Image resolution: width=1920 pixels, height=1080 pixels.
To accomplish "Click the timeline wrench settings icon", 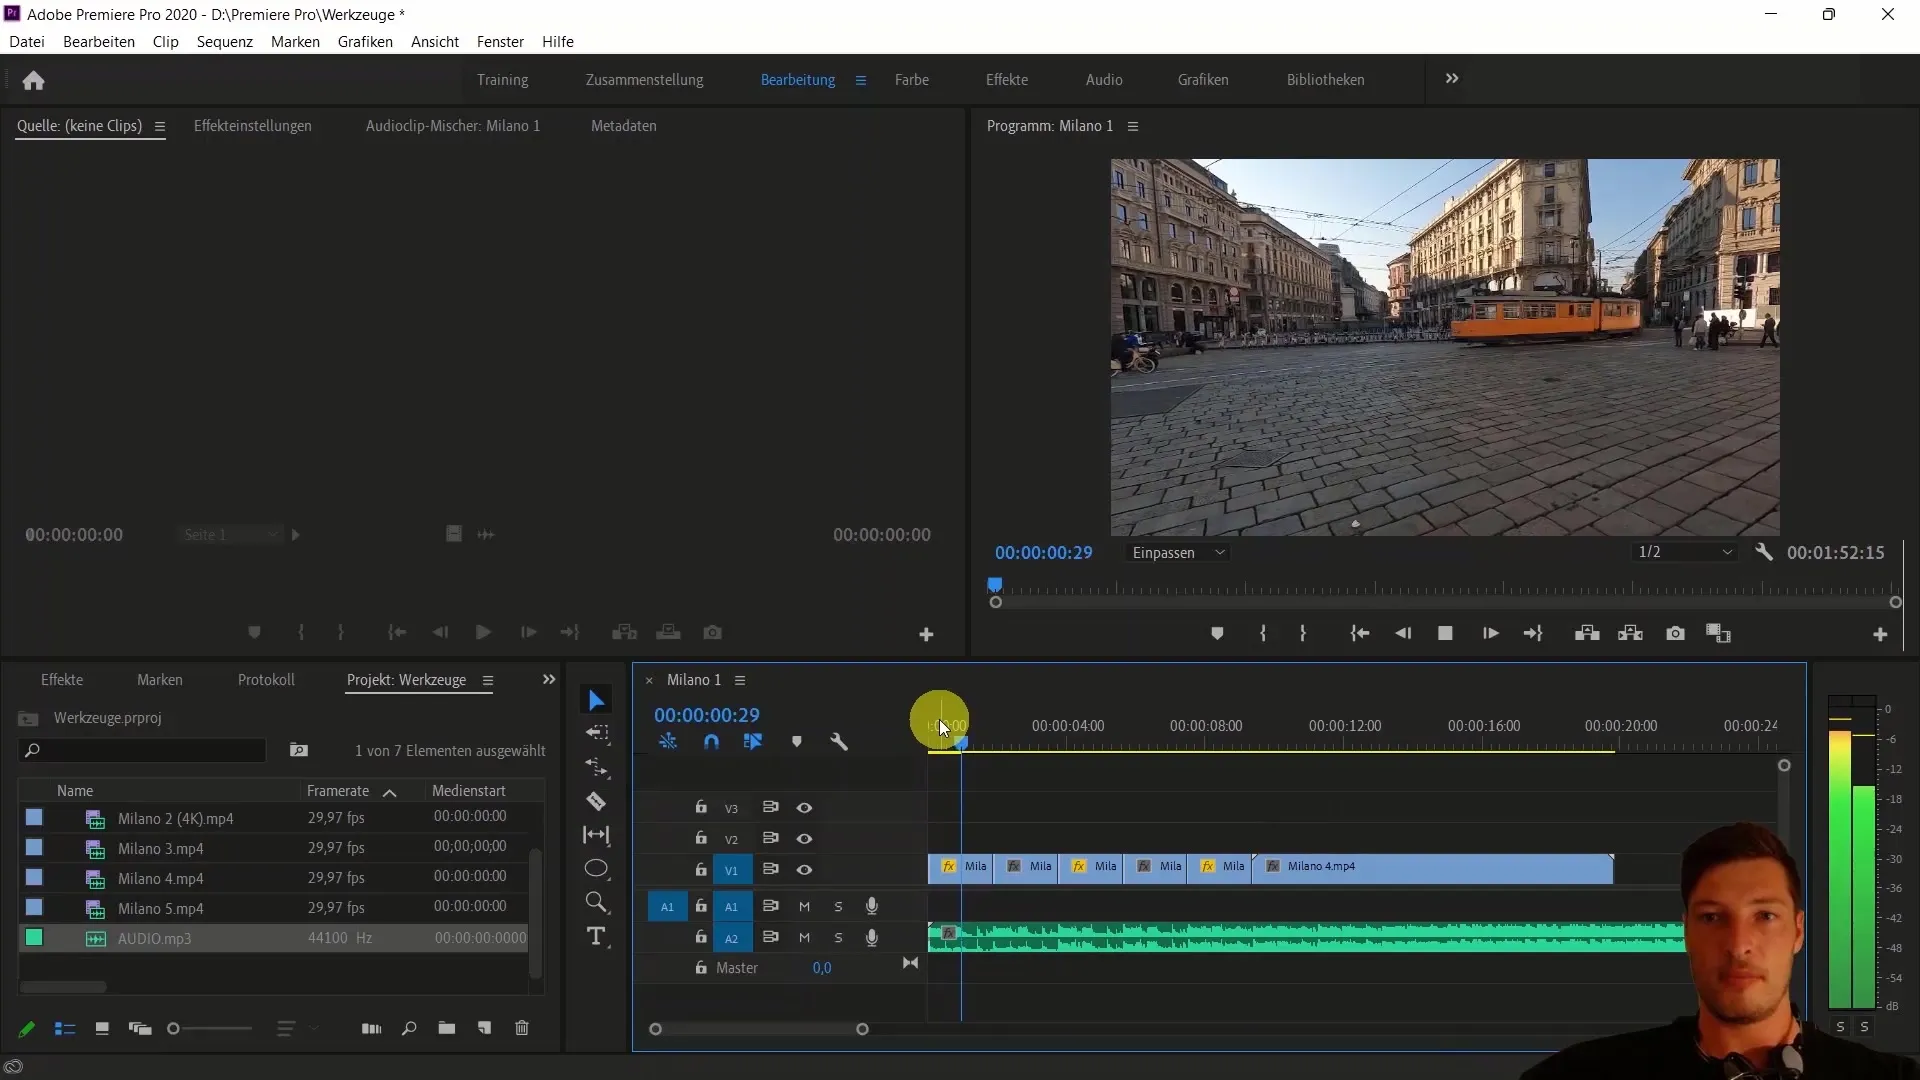I will pyautogui.click(x=839, y=742).
